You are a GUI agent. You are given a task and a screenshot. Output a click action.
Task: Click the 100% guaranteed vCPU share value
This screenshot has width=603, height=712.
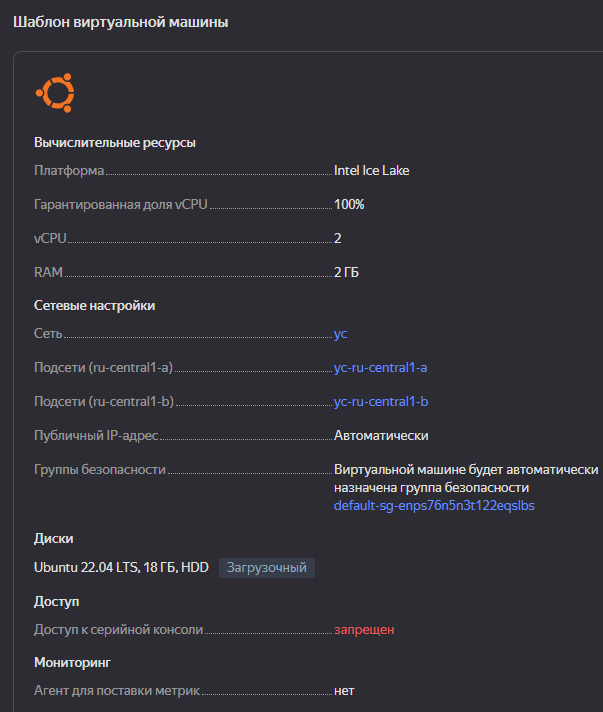coord(349,204)
